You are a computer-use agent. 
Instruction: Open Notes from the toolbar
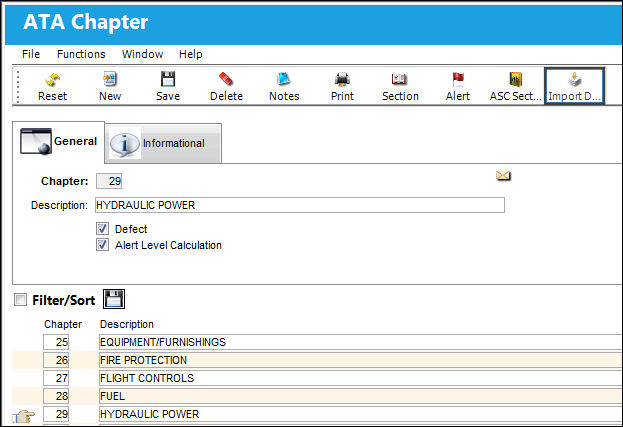point(284,87)
